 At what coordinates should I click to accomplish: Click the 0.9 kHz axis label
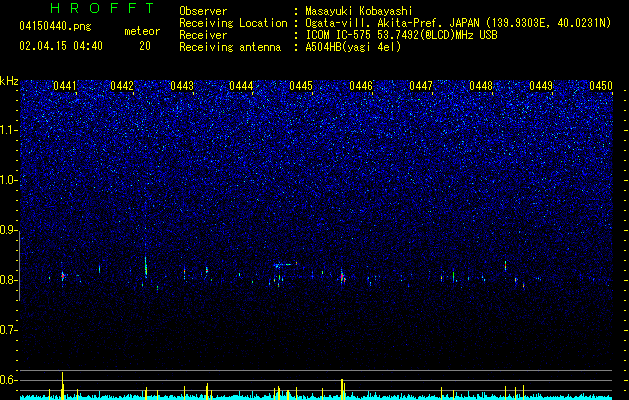point(9,230)
